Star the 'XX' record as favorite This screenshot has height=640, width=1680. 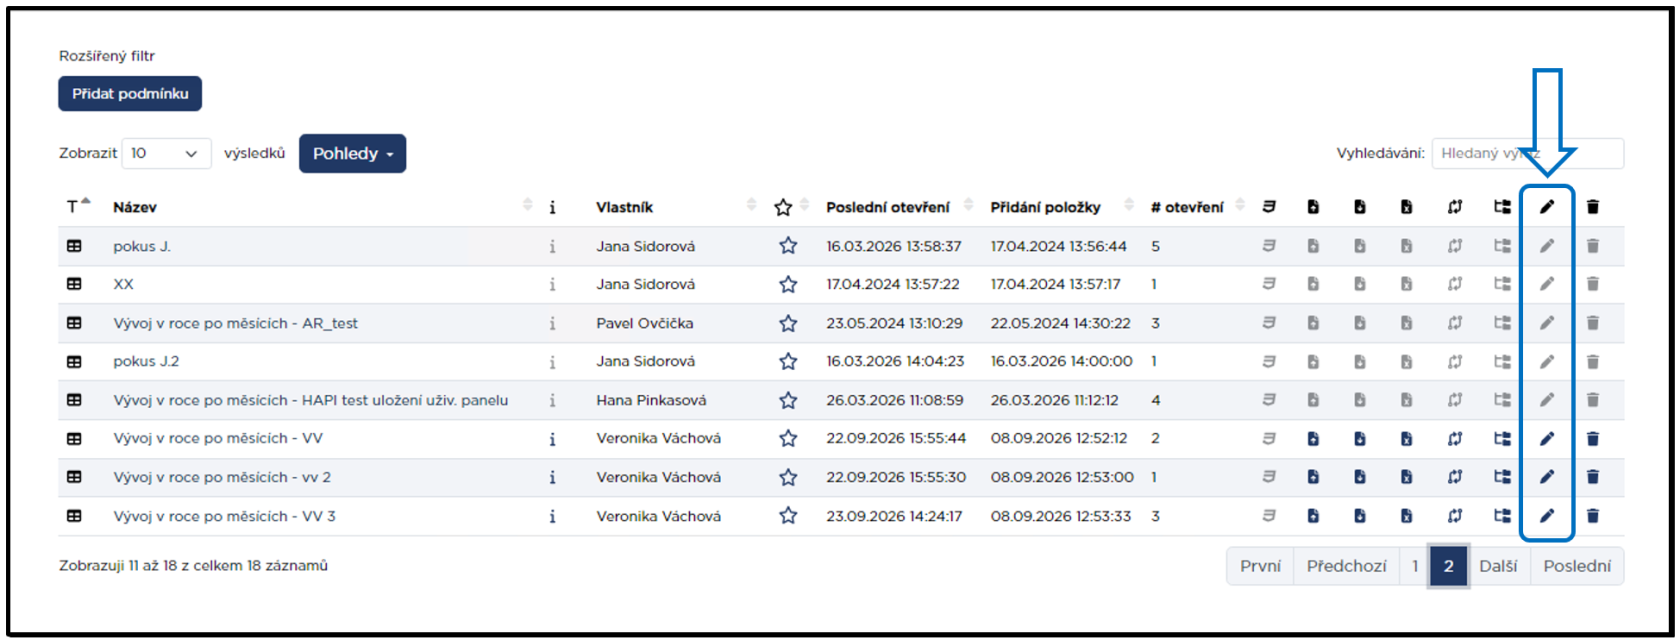[788, 284]
